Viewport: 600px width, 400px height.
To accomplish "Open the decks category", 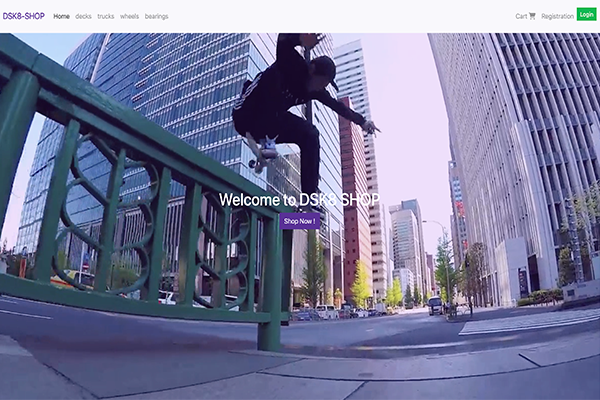I will pyautogui.click(x=83, y=16).
